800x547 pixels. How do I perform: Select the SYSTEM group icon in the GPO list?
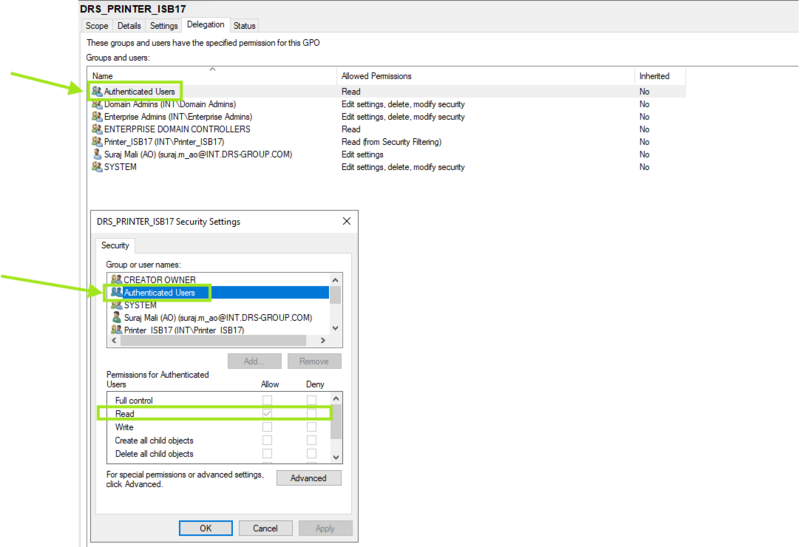96,167
